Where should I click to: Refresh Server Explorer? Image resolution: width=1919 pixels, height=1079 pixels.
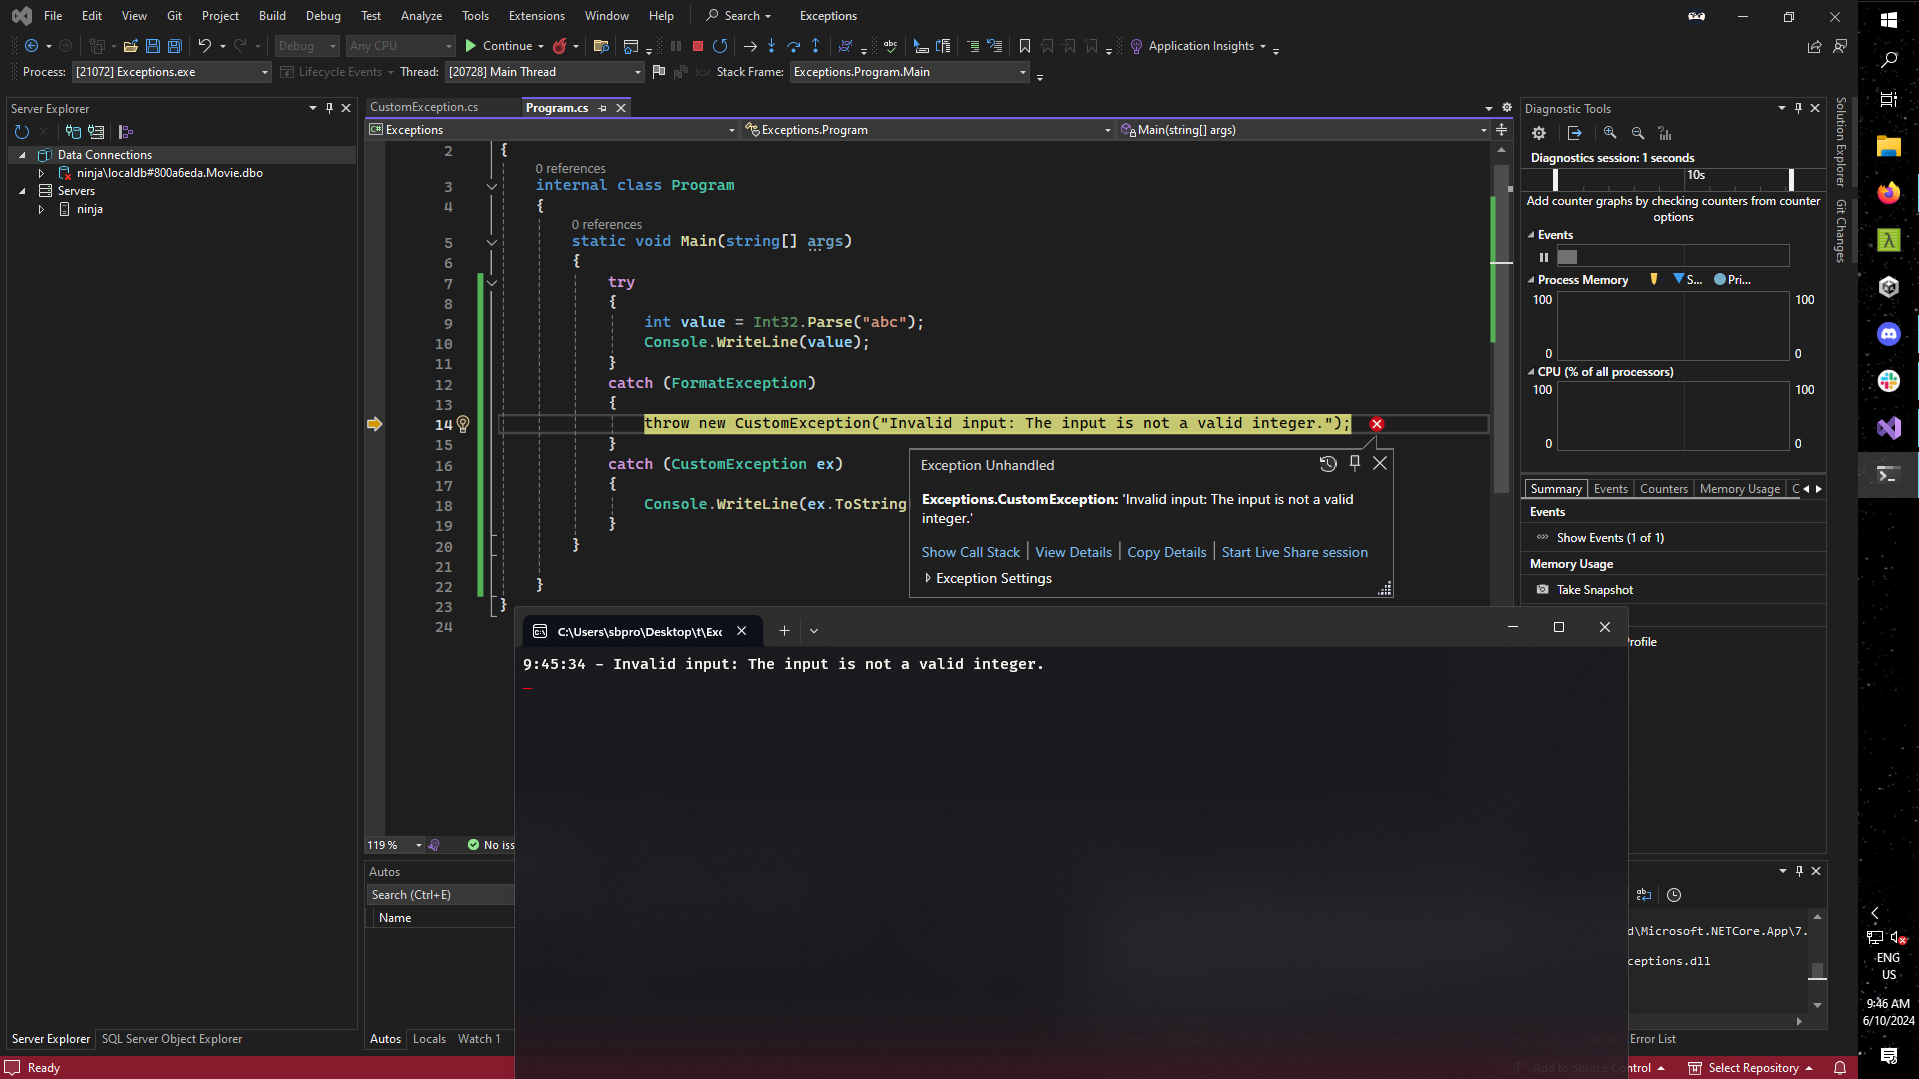22,132
